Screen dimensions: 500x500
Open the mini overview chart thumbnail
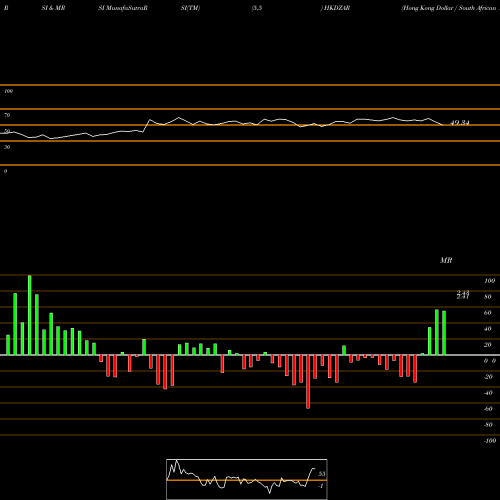(x=247, y=479)
